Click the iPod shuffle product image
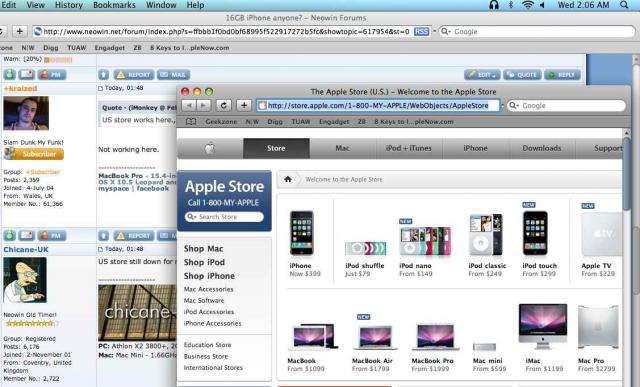The image size is (640, 387). point(365,248)
